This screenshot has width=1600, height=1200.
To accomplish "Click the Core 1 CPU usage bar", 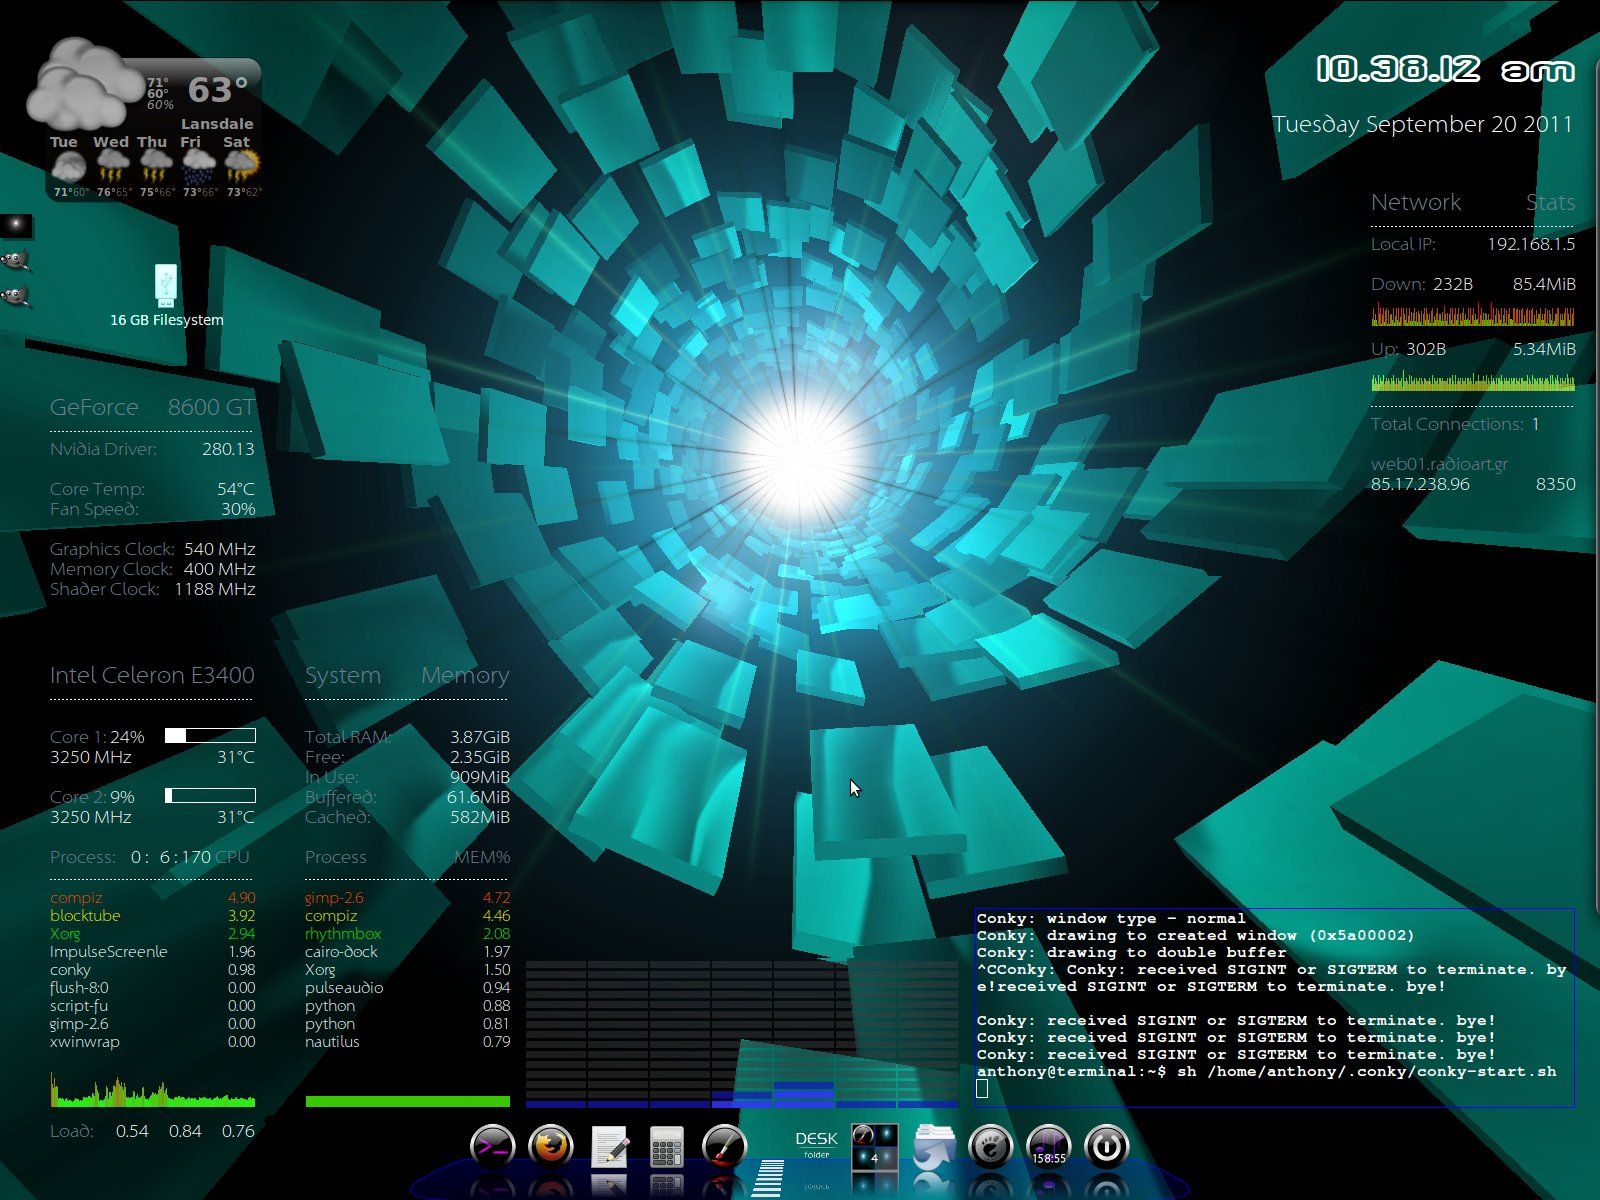I will click(210, 736).
